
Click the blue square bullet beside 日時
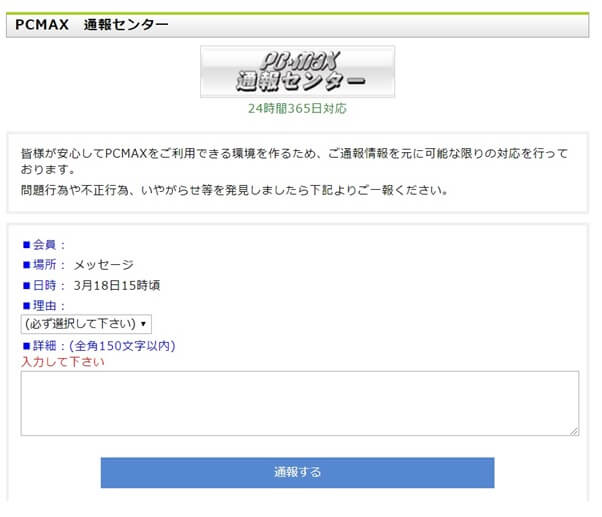26,285
